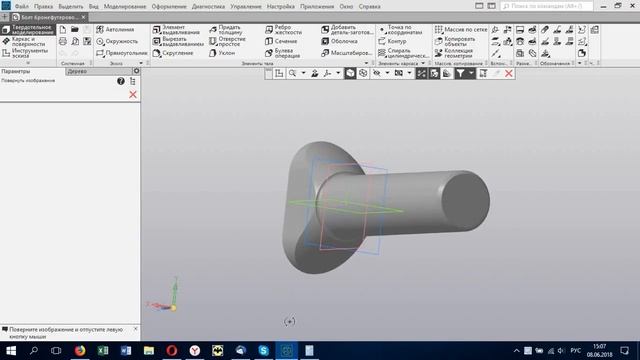The image size is (640, 360).
Task: Select the Уклон draft tool
Action: click(x=222, y=53)
